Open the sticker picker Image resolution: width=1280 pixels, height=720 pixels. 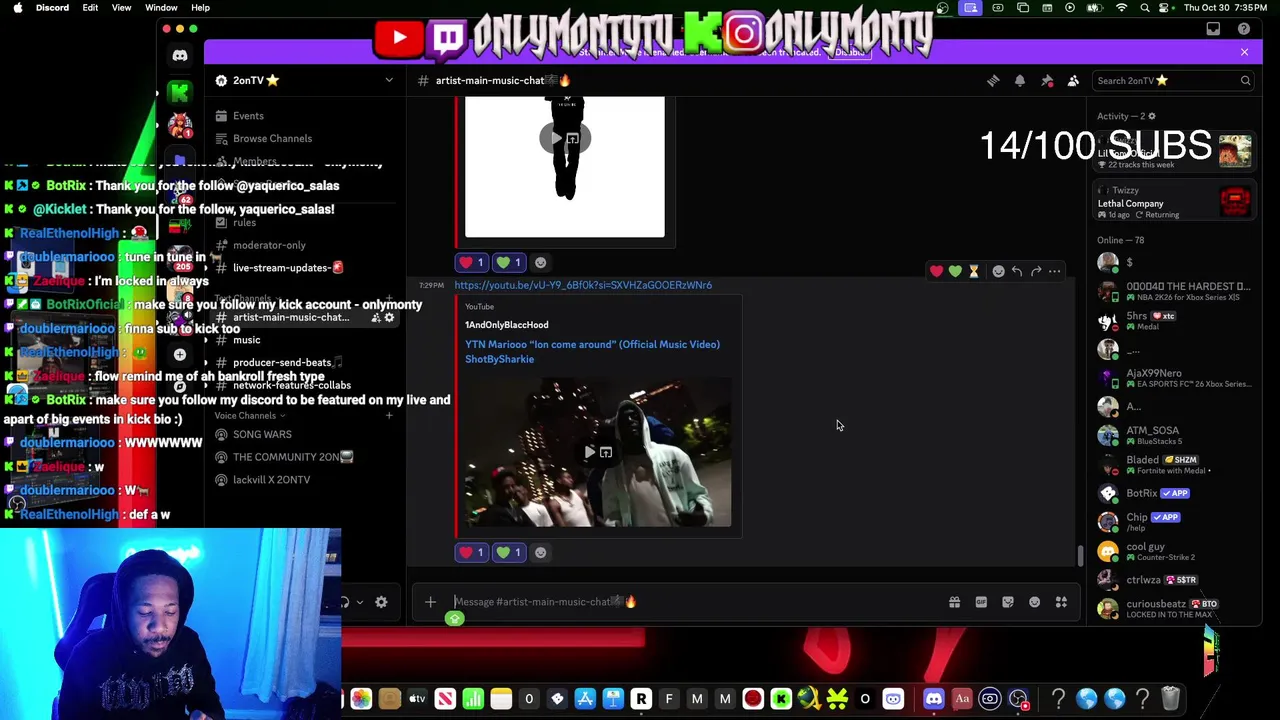1008,602
